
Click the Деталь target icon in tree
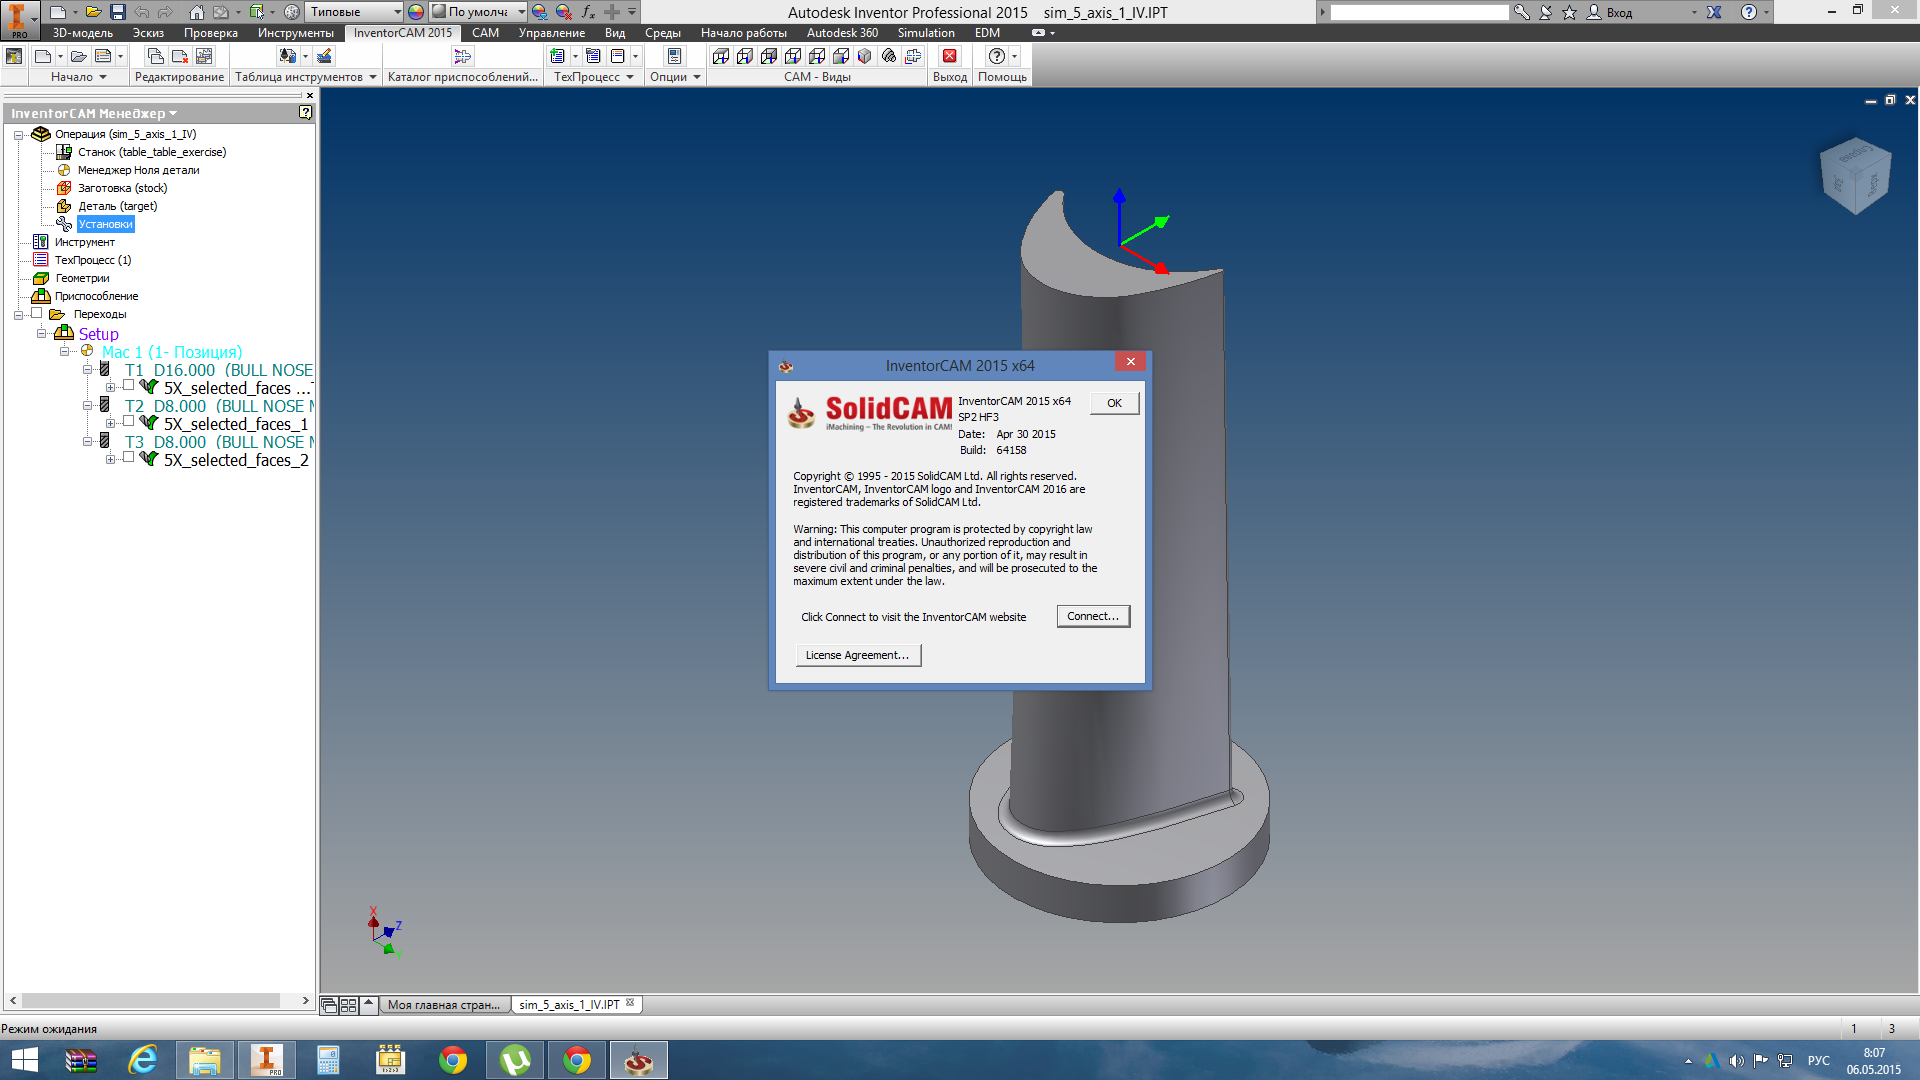[64, 206]
